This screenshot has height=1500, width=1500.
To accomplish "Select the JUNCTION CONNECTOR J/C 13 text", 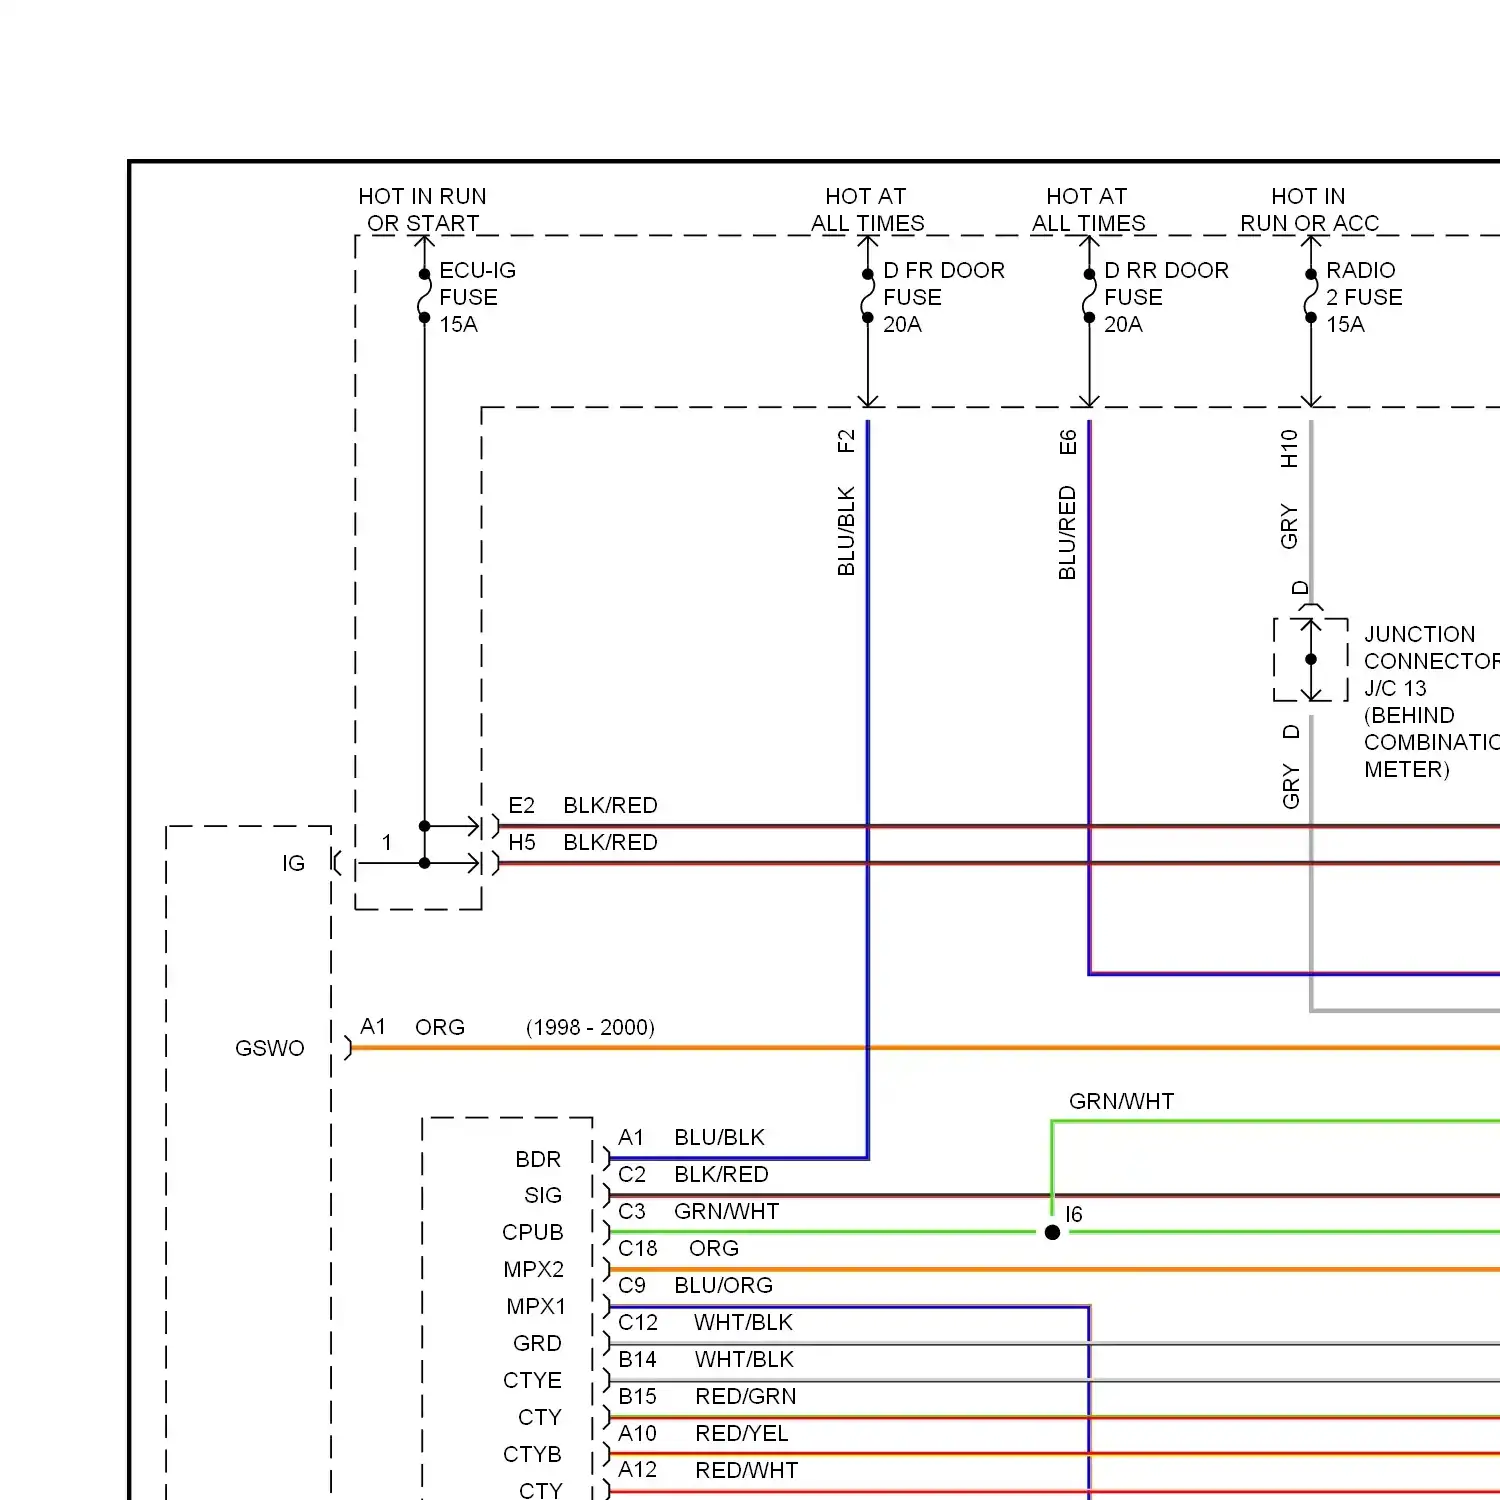I will [x=1431, y=661].
